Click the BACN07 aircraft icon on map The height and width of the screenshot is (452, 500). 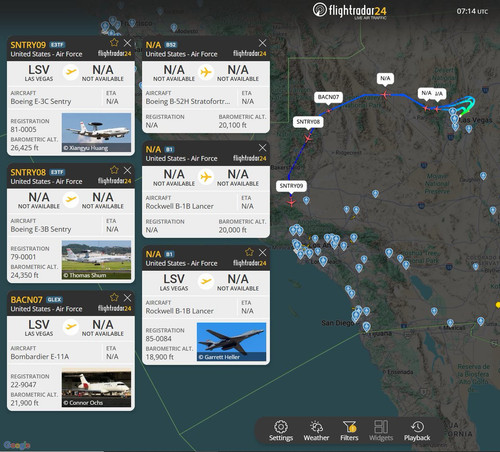tap(329, 110)
